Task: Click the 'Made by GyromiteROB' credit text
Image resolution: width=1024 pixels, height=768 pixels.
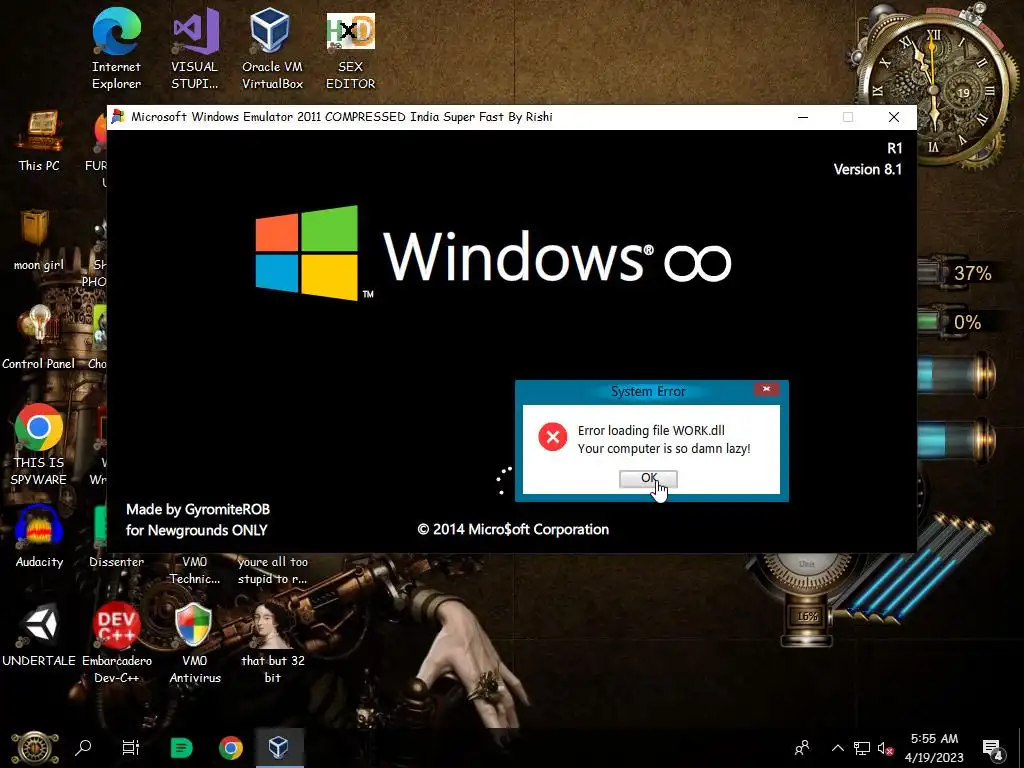Action: point(198,509)
